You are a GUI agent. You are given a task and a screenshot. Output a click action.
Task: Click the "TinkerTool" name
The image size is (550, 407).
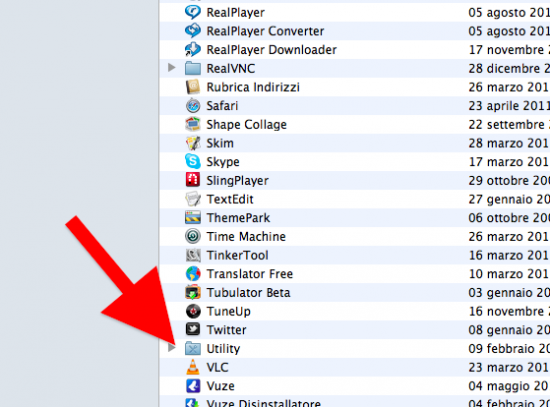tap(237, 255)
